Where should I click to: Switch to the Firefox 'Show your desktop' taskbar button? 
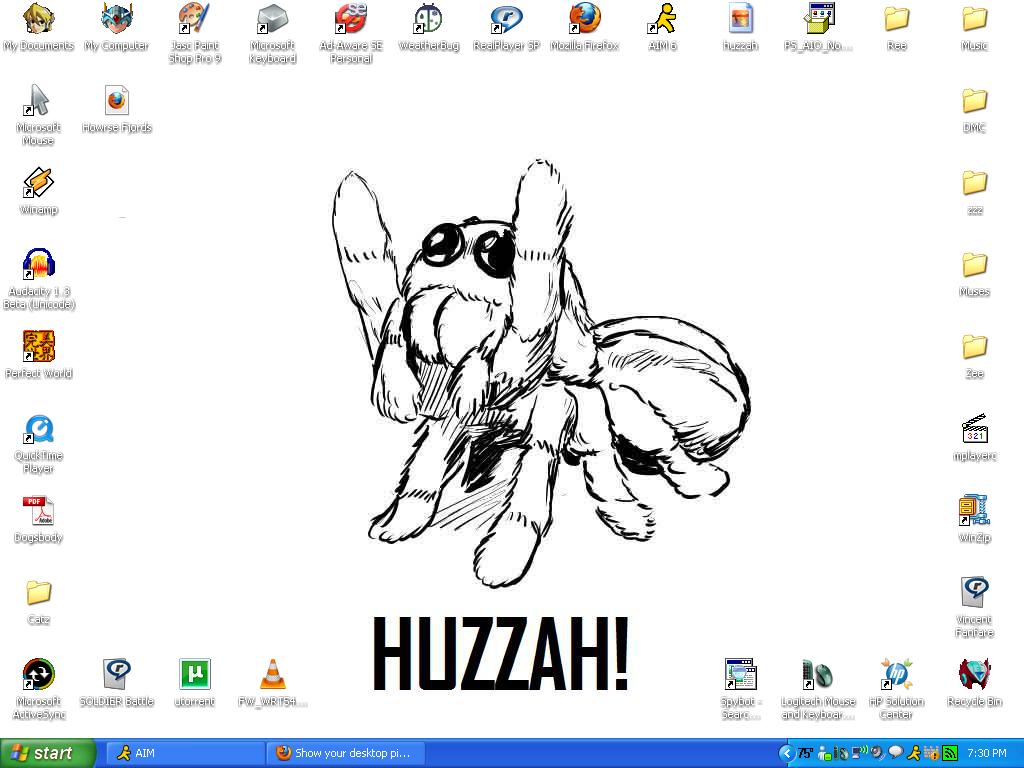(x=345, y=753)
